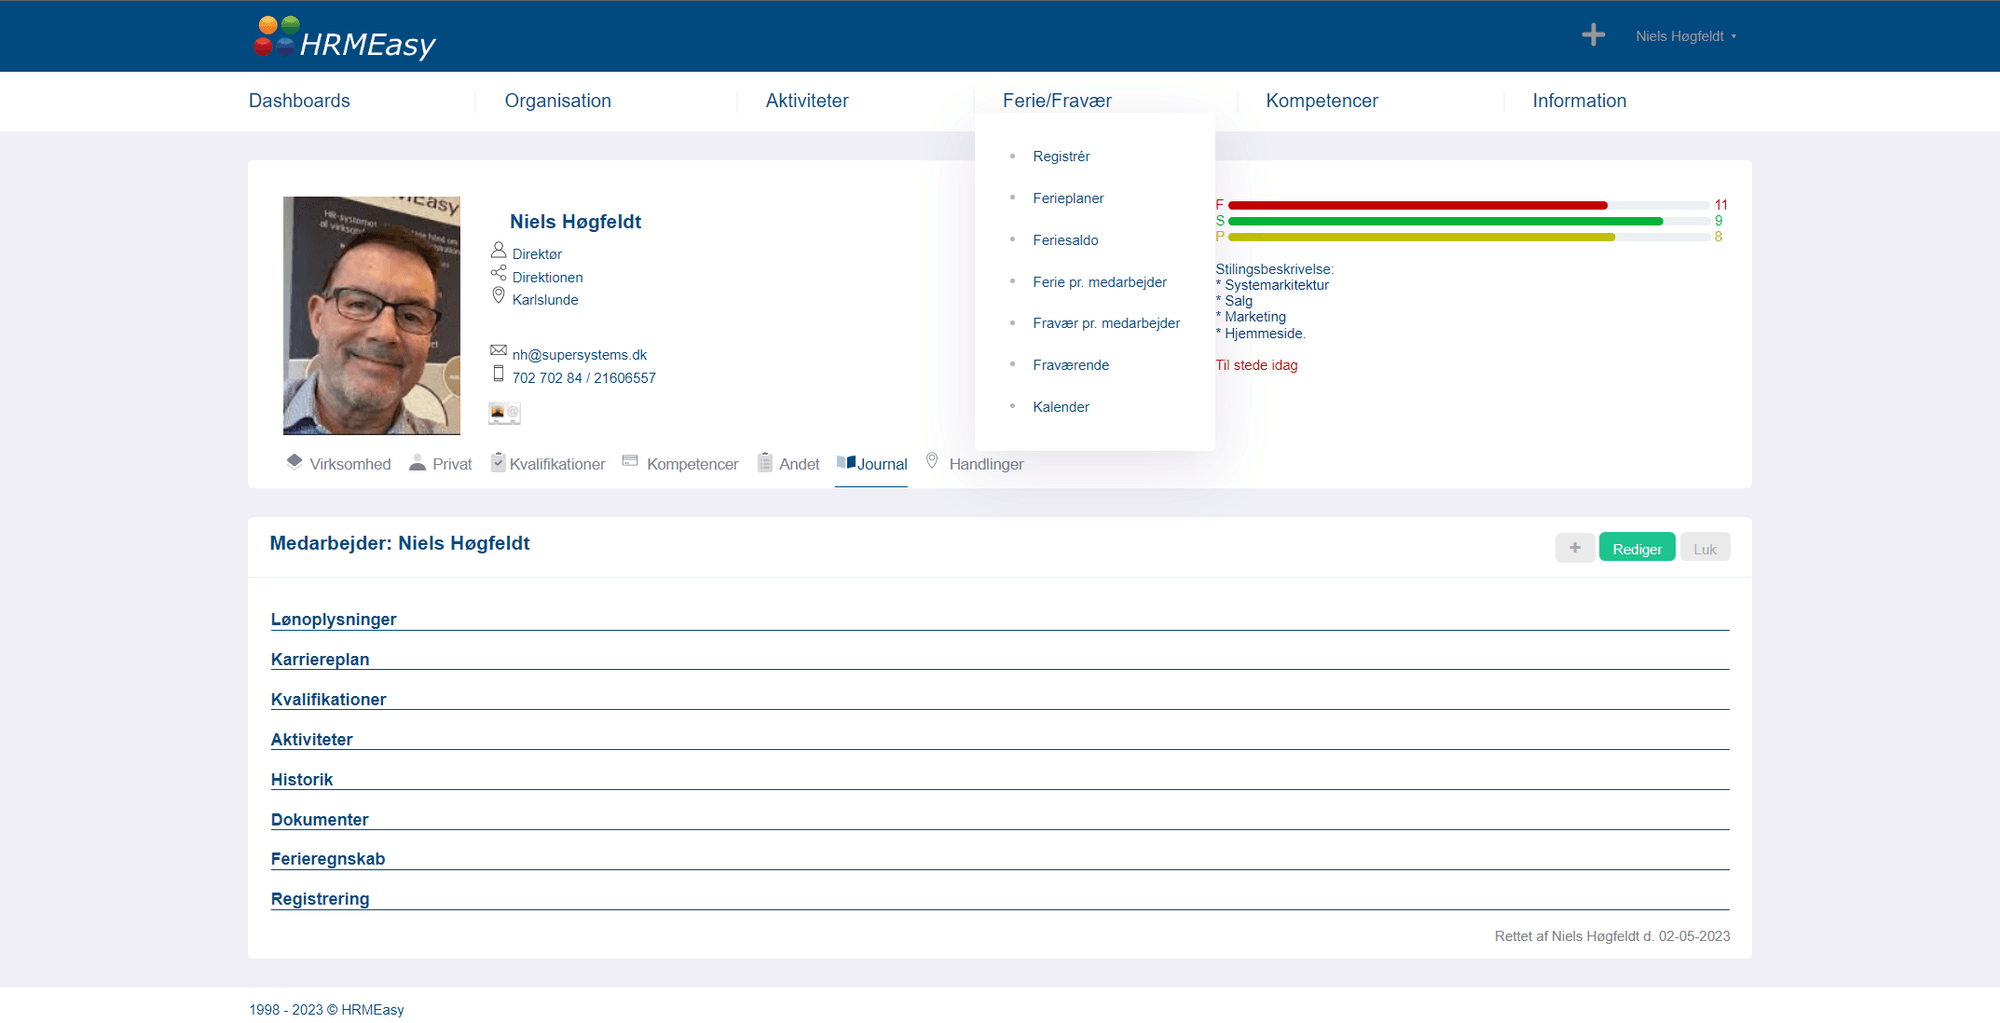The height and width of the screenshot is (1023, 2000).
Task: Click the email nh@supersystems.dk
Action: coord(579,355)
